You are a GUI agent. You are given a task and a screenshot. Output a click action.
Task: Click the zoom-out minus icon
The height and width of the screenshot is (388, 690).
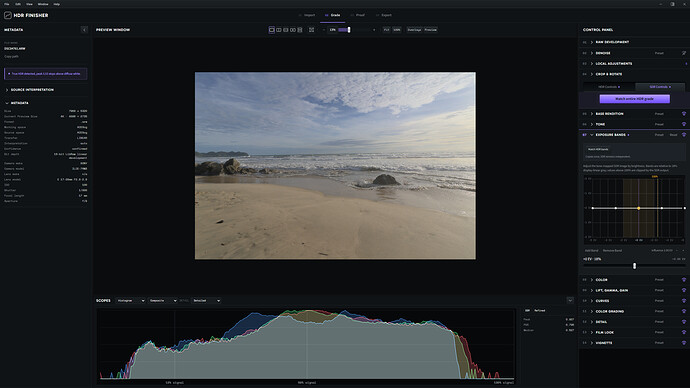point(324,30)
